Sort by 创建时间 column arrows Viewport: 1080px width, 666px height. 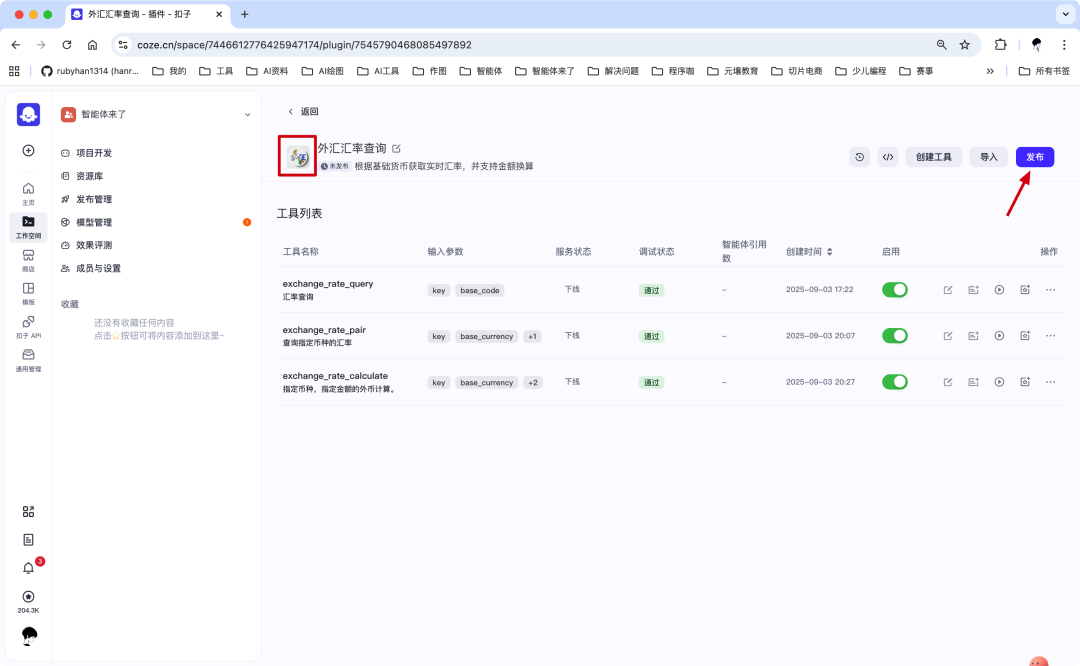click(830, 251)
